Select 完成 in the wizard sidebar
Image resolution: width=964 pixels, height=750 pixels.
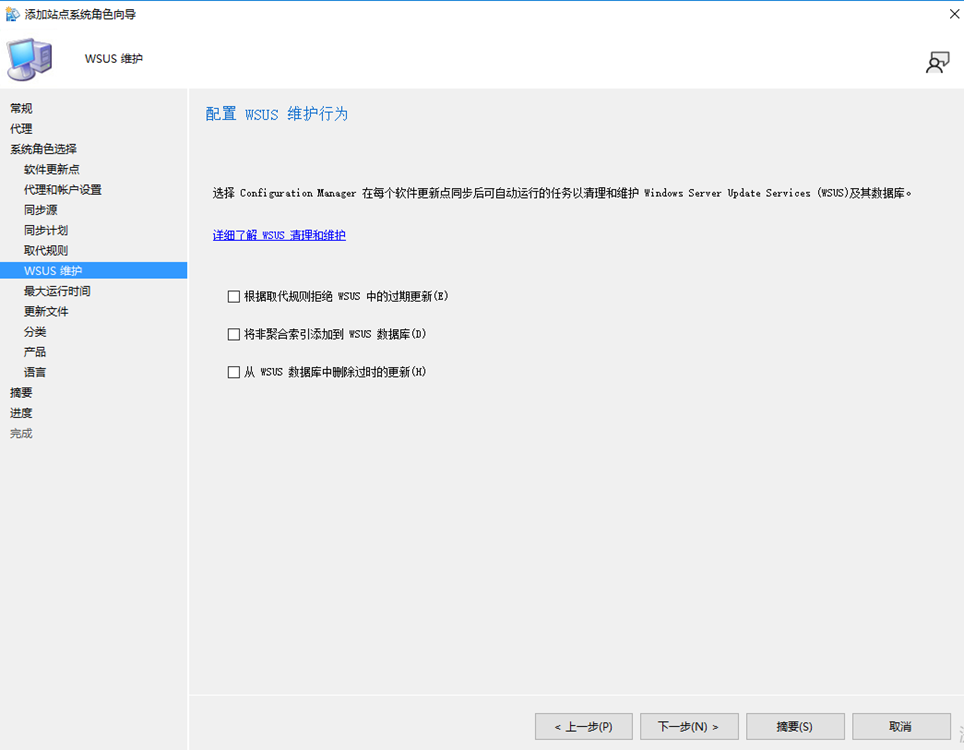click(22, 433)
